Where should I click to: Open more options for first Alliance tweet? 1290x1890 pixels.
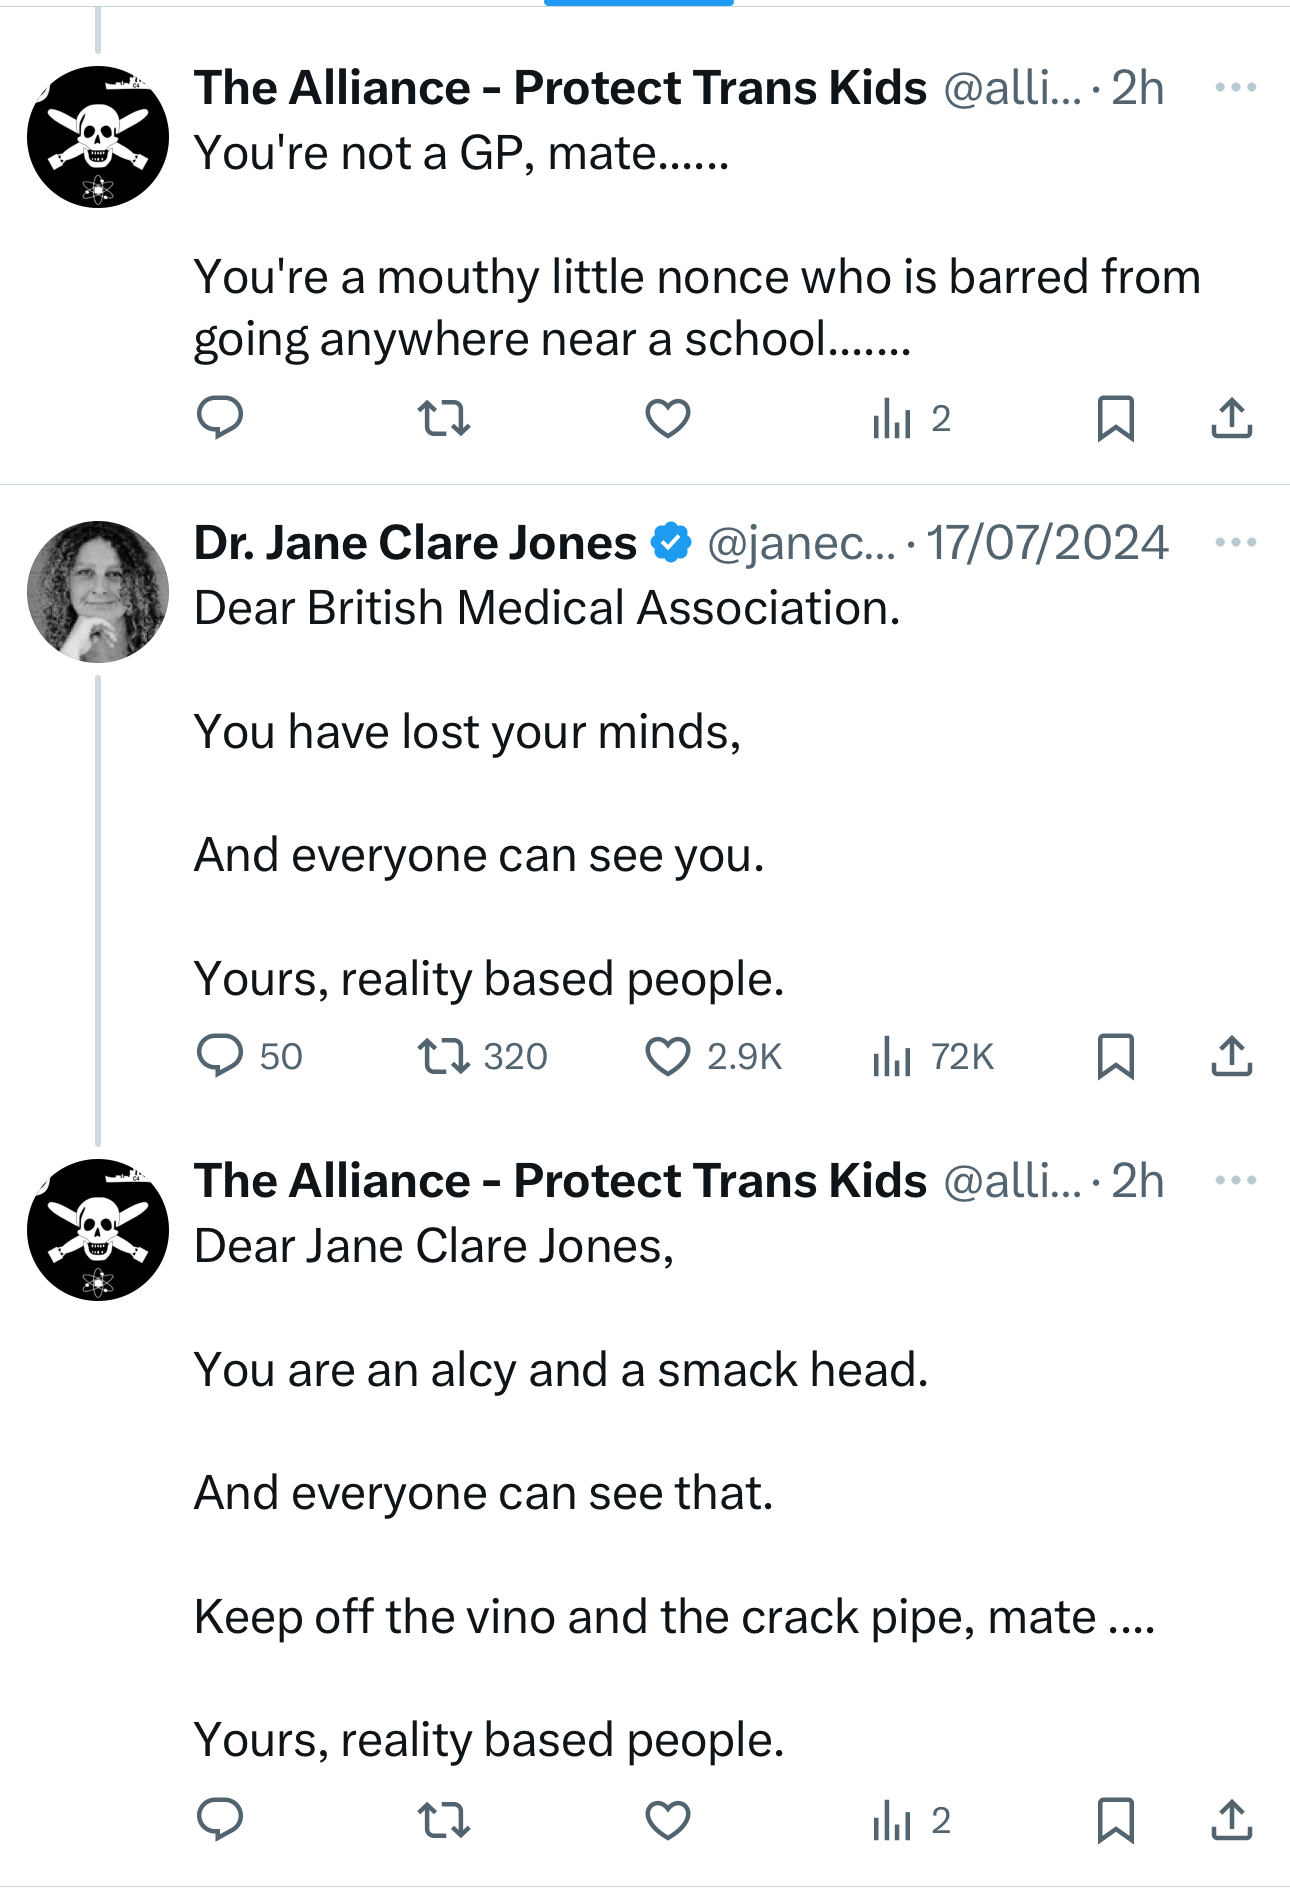click(1235, 88)
